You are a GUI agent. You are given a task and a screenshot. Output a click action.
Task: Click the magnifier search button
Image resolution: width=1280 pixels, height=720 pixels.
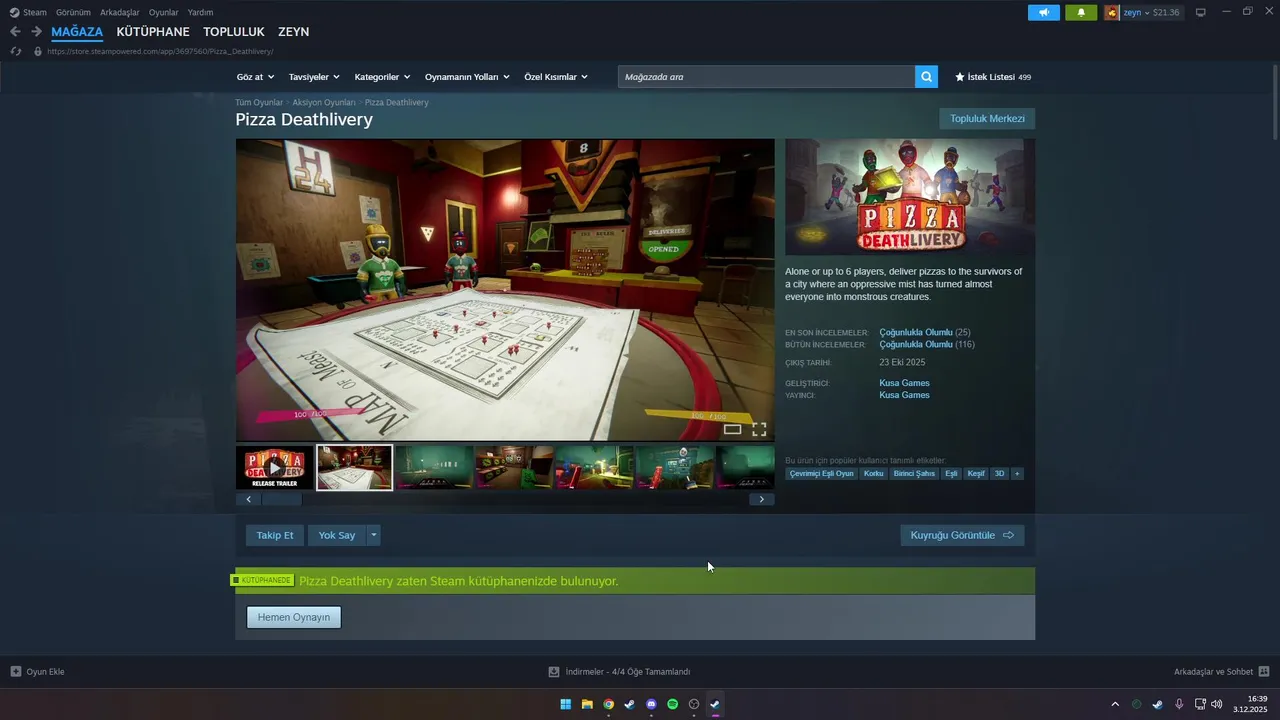[x=927, y=77]
